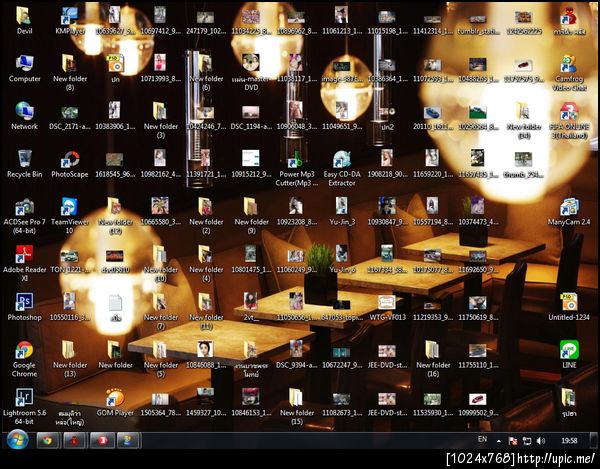
Task: Open the DSC_2171-a image file
Action: [70, 116]
